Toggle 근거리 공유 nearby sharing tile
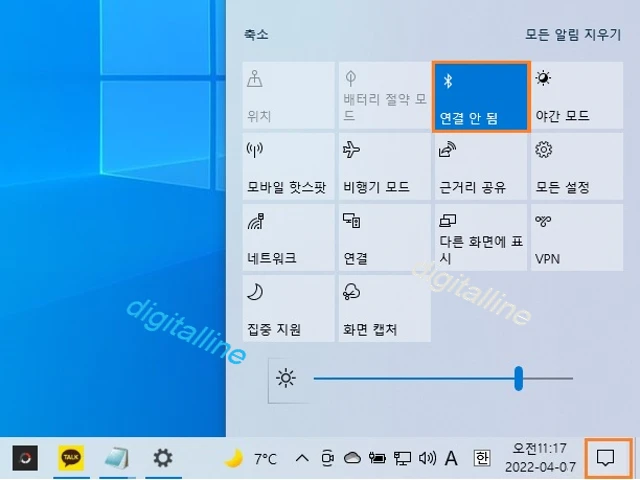The width and height of the screenshot is (640, 480). (481, 167)
